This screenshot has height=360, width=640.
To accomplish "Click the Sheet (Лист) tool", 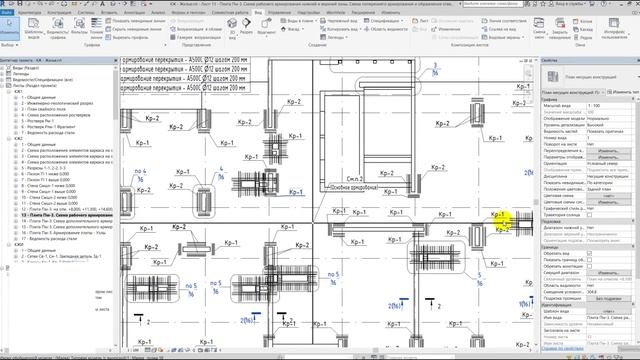I will click(x=420, y=20).
